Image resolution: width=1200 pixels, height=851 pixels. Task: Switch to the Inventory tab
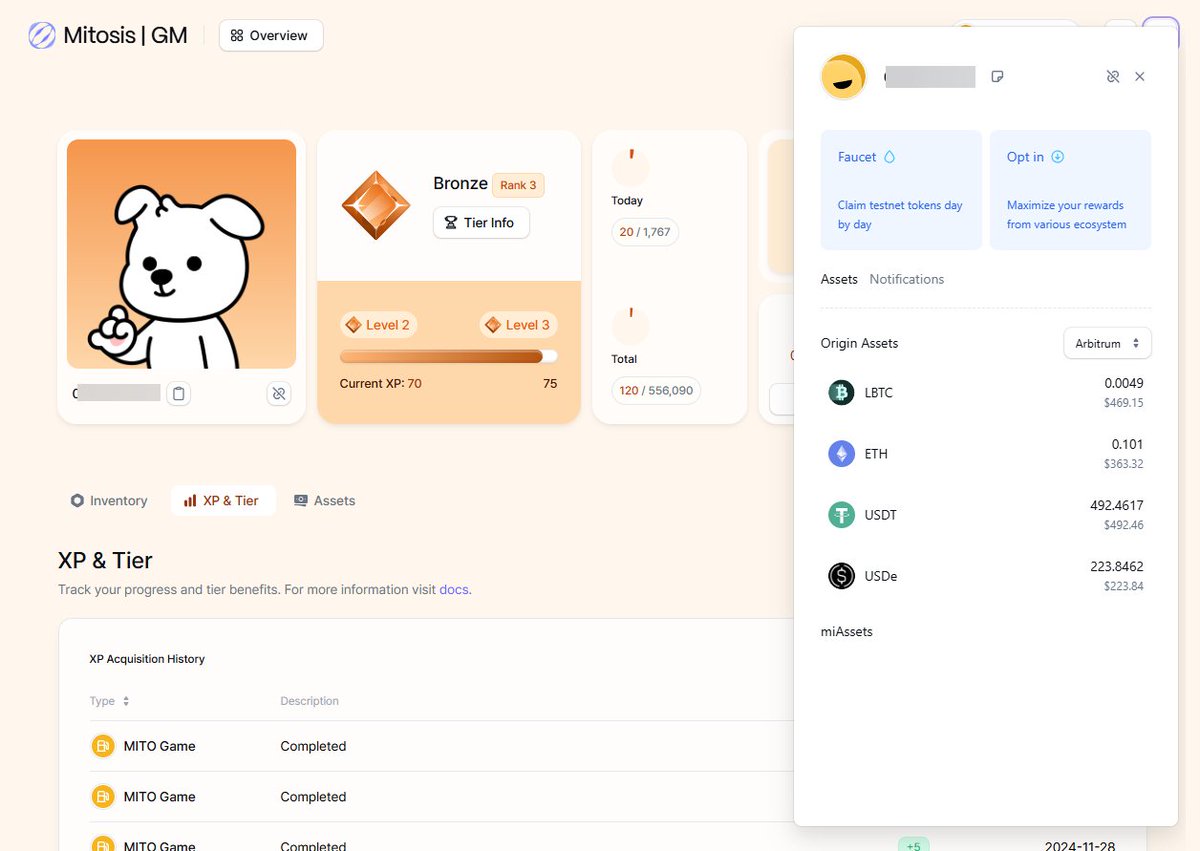109,501
